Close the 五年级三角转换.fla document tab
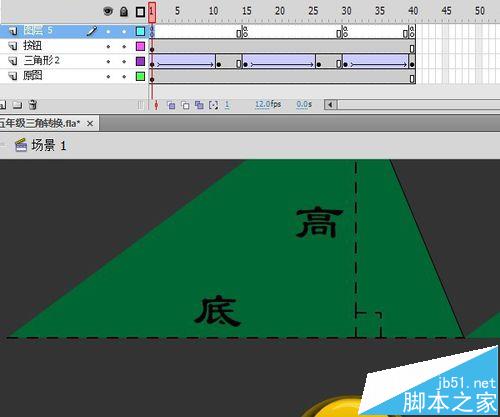500x417 pixels. pyautogui.click(x=90, y=124)
